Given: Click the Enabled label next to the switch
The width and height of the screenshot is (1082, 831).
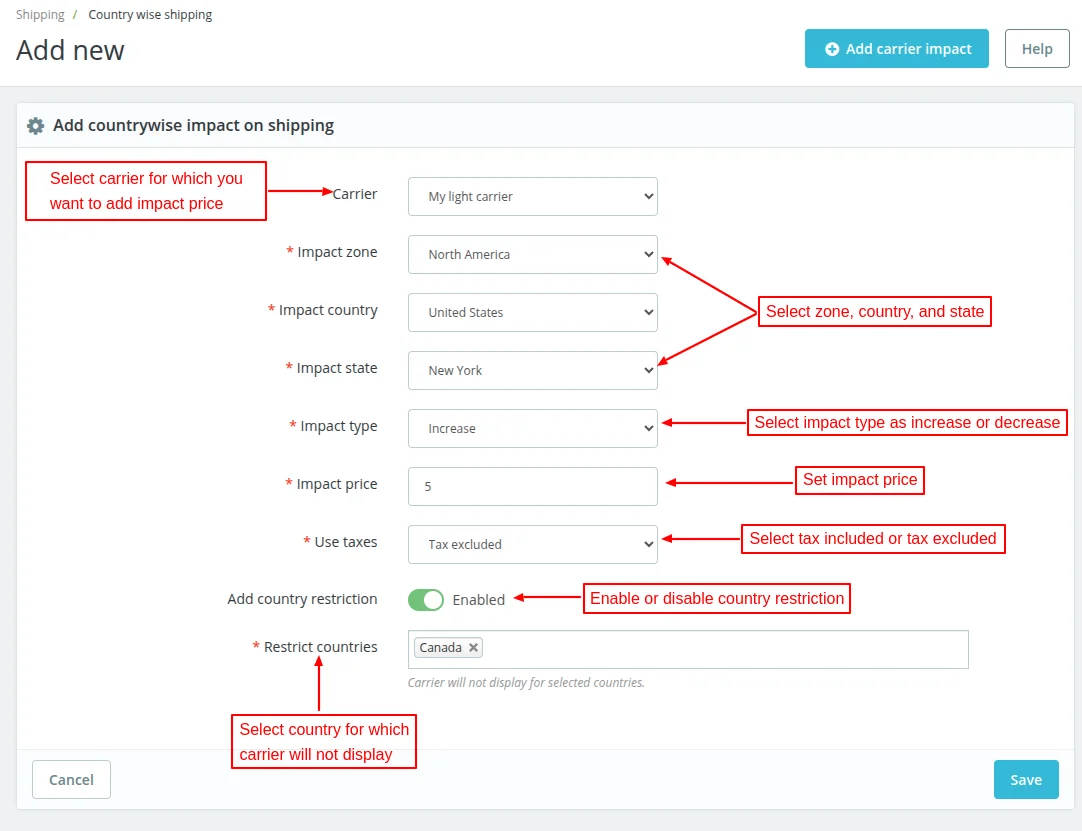Looking at the screenshot, I should 479,600.
